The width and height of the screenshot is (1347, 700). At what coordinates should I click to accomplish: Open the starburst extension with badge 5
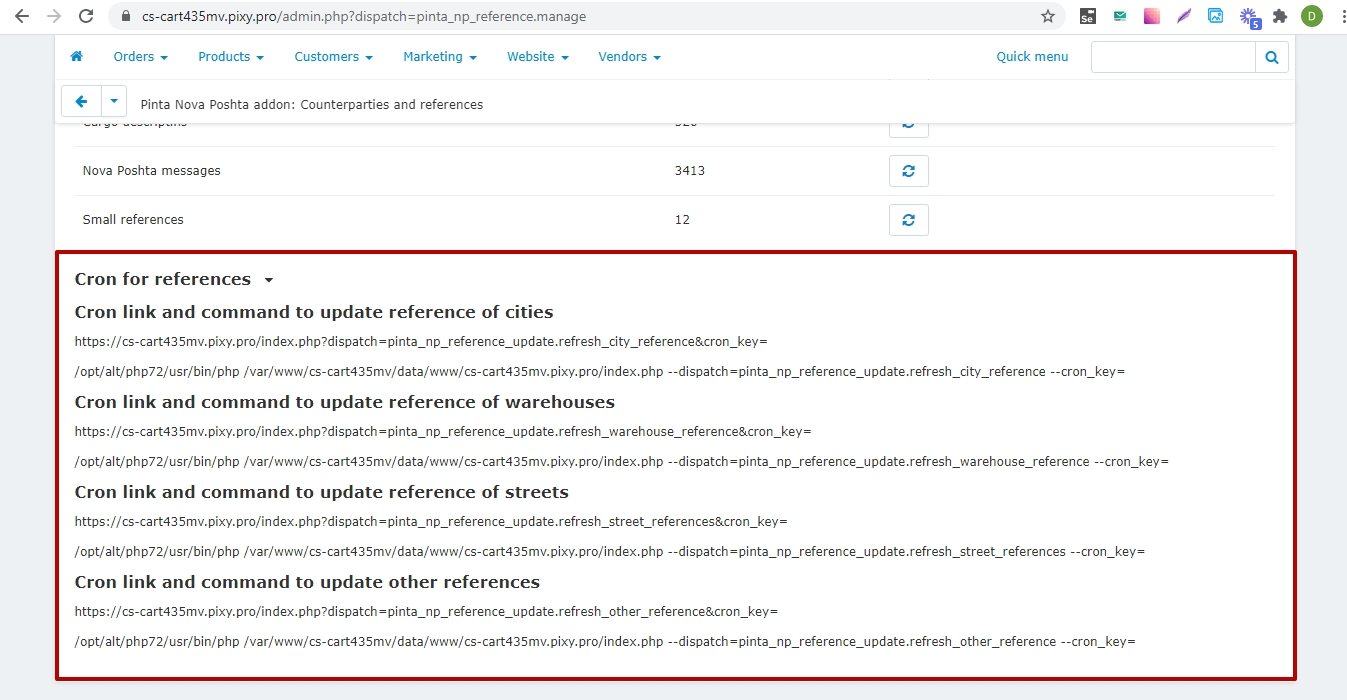[x=1249, y=17]
